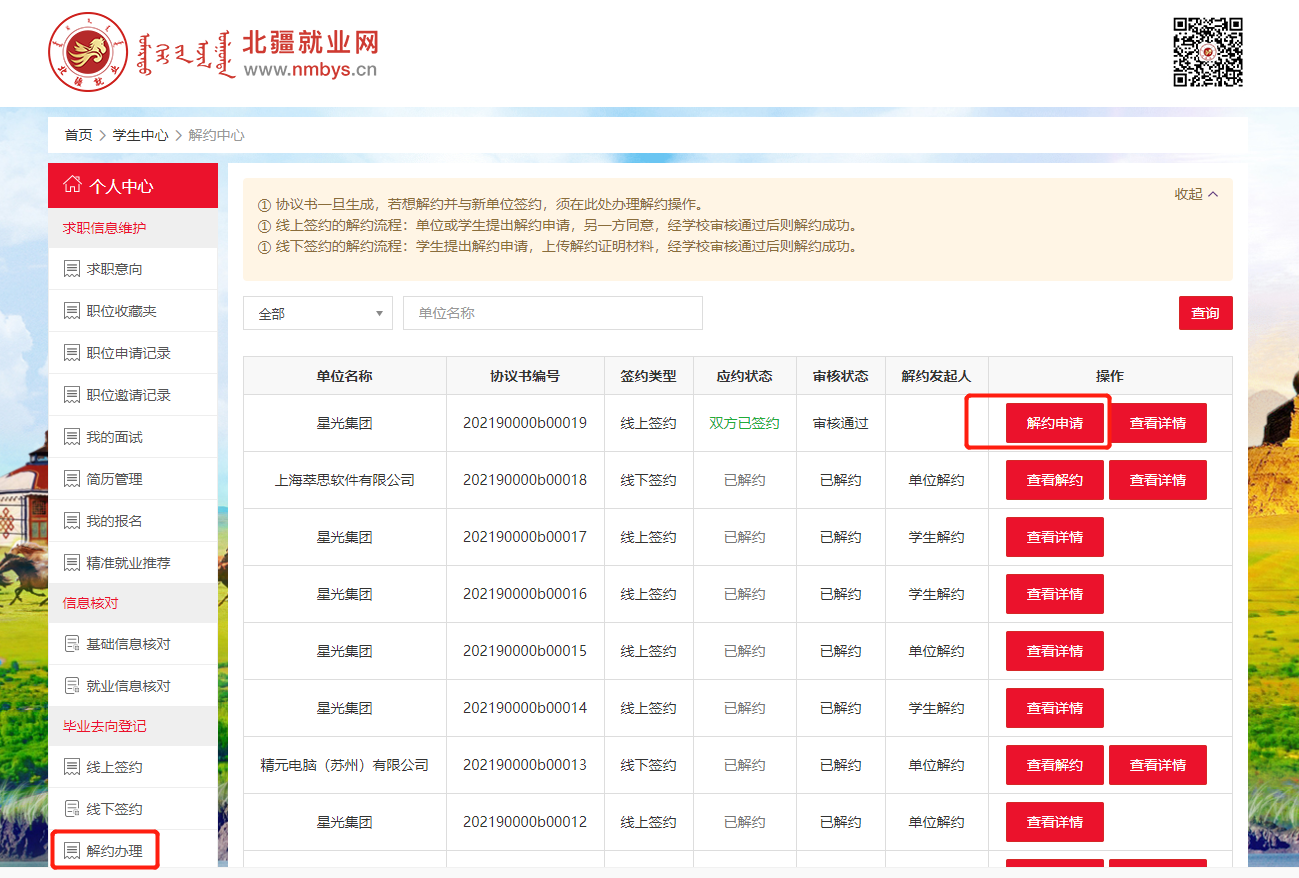Click 学生中心 breadcrumb link
Screen dimensions: 1299x878
coord(140,135)
